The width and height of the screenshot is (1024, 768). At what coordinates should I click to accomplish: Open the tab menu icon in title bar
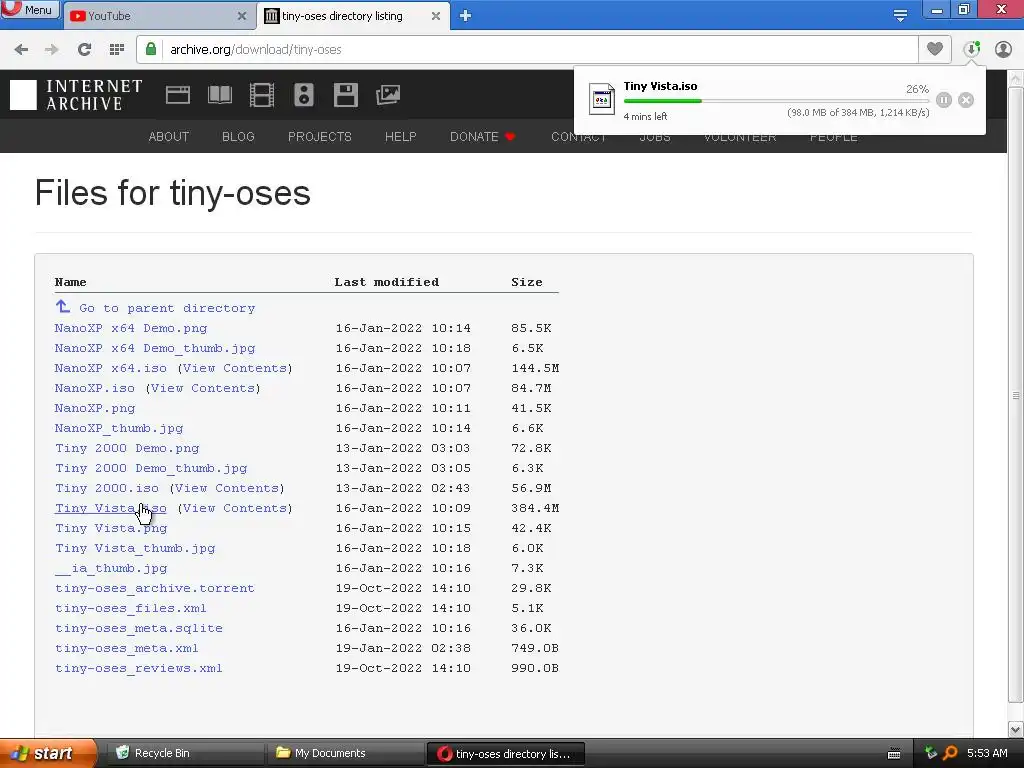900,16
